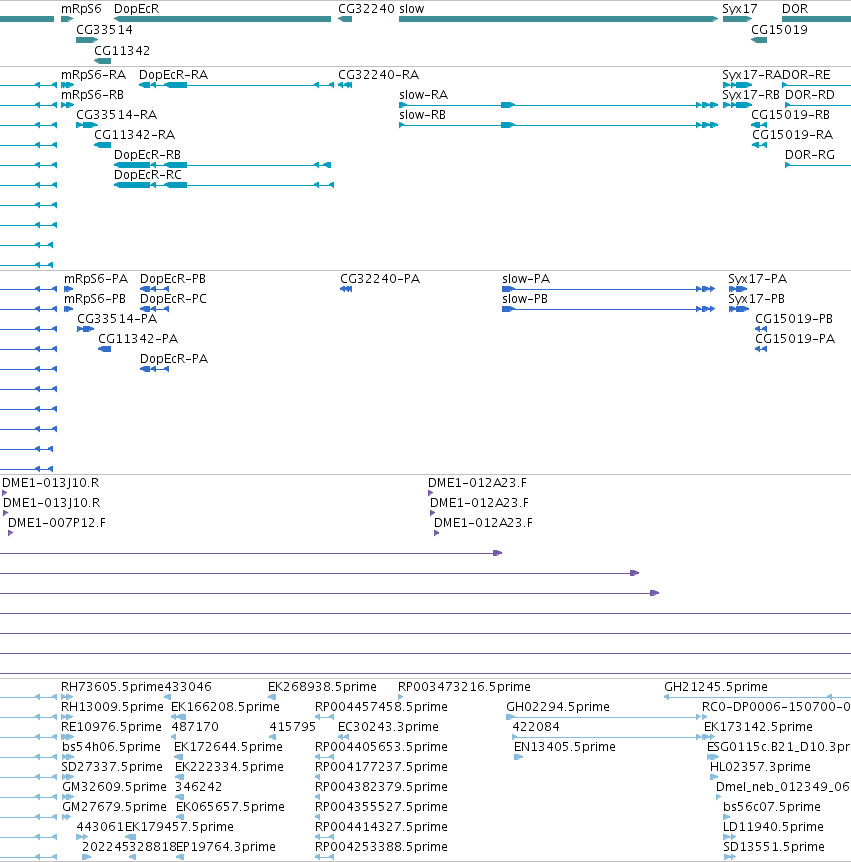The image size is (851, 862).
Task: Open the GH02294.5prime EST label
Action: pyautogui.click(x=558, y=706)
